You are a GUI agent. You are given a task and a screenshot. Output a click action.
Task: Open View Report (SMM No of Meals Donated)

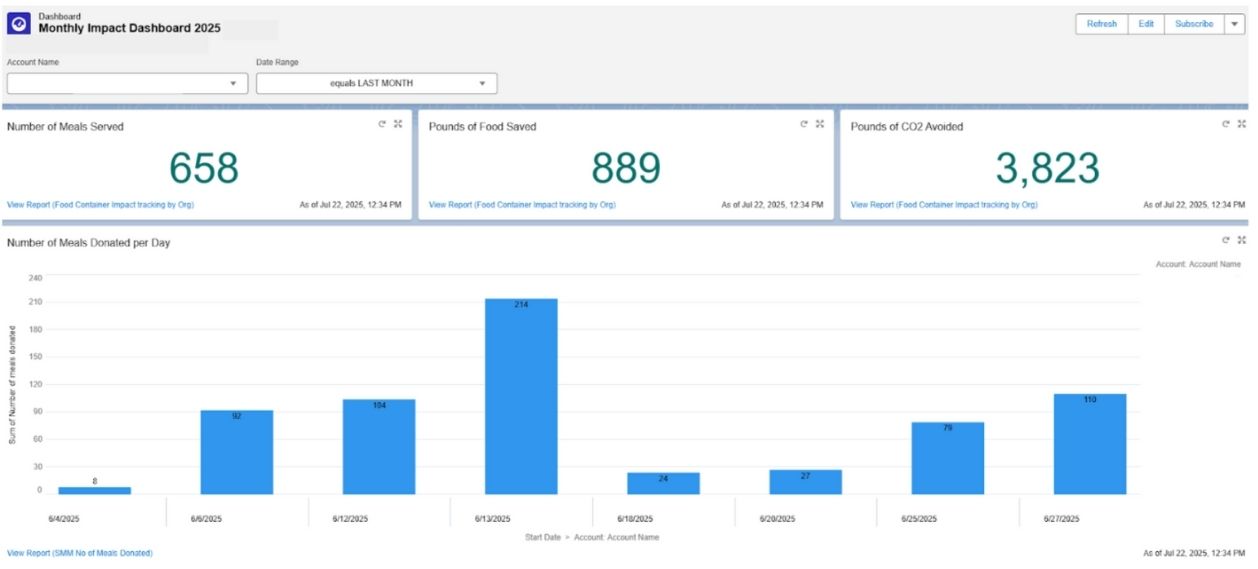80,553
